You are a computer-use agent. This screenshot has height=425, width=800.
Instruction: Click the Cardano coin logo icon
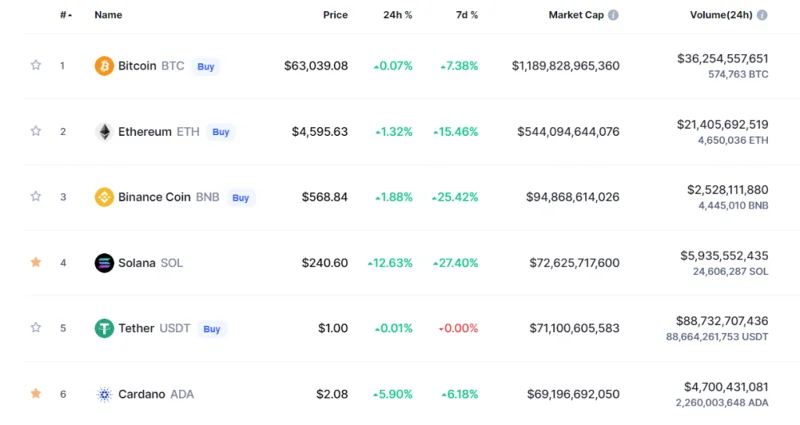point(104,394)
